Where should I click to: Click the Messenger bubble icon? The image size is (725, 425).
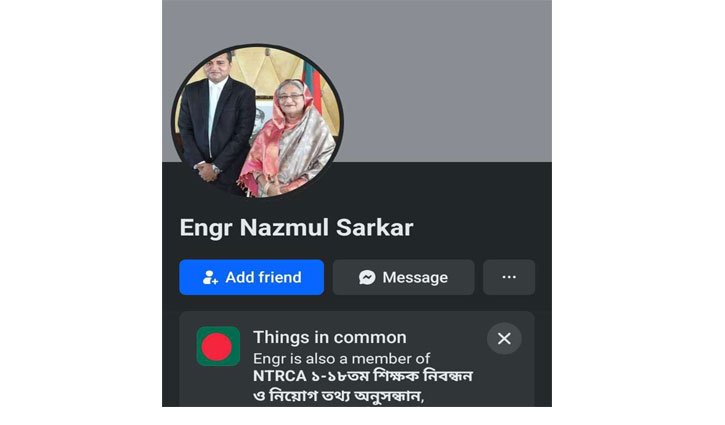coord(367,277)
